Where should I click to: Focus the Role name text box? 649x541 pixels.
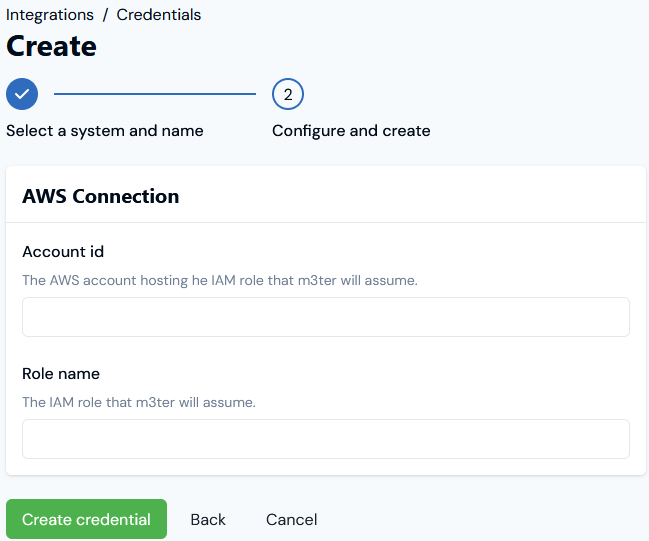[x=326, y=439]
